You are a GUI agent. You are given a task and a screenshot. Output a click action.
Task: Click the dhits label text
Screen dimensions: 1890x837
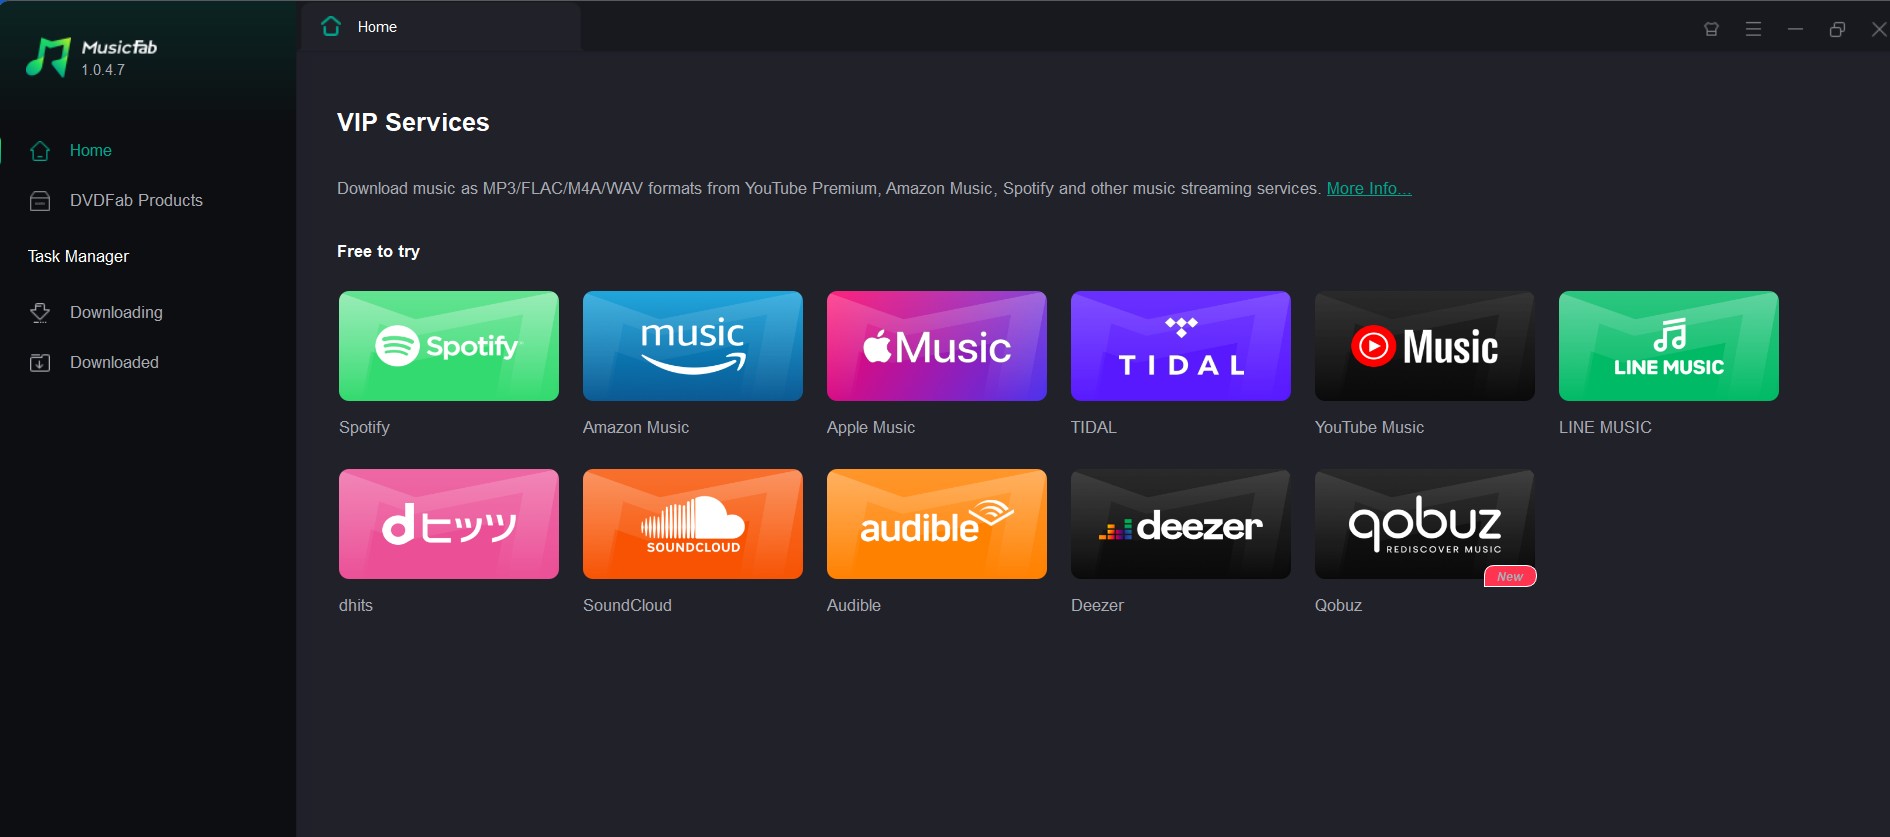[x=356, y=605]
